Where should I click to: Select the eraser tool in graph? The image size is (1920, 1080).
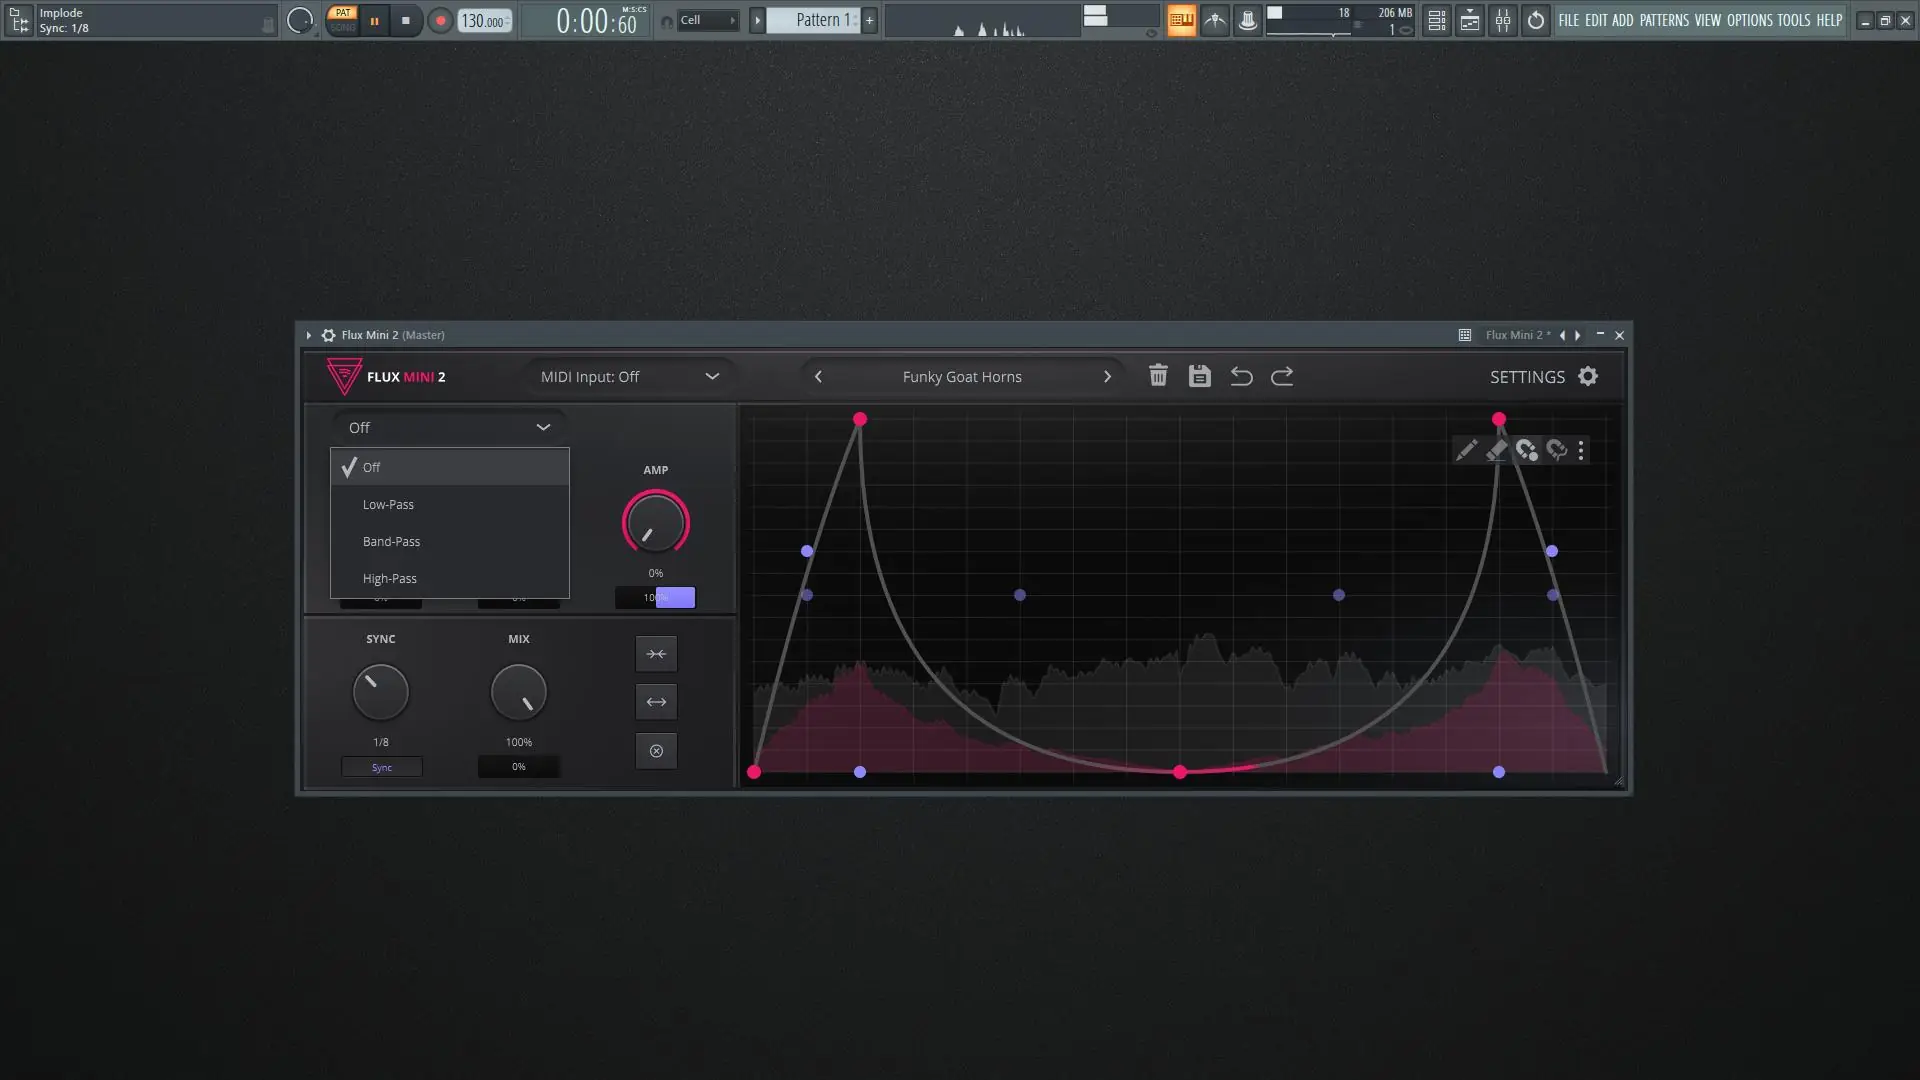(1496, 450)
